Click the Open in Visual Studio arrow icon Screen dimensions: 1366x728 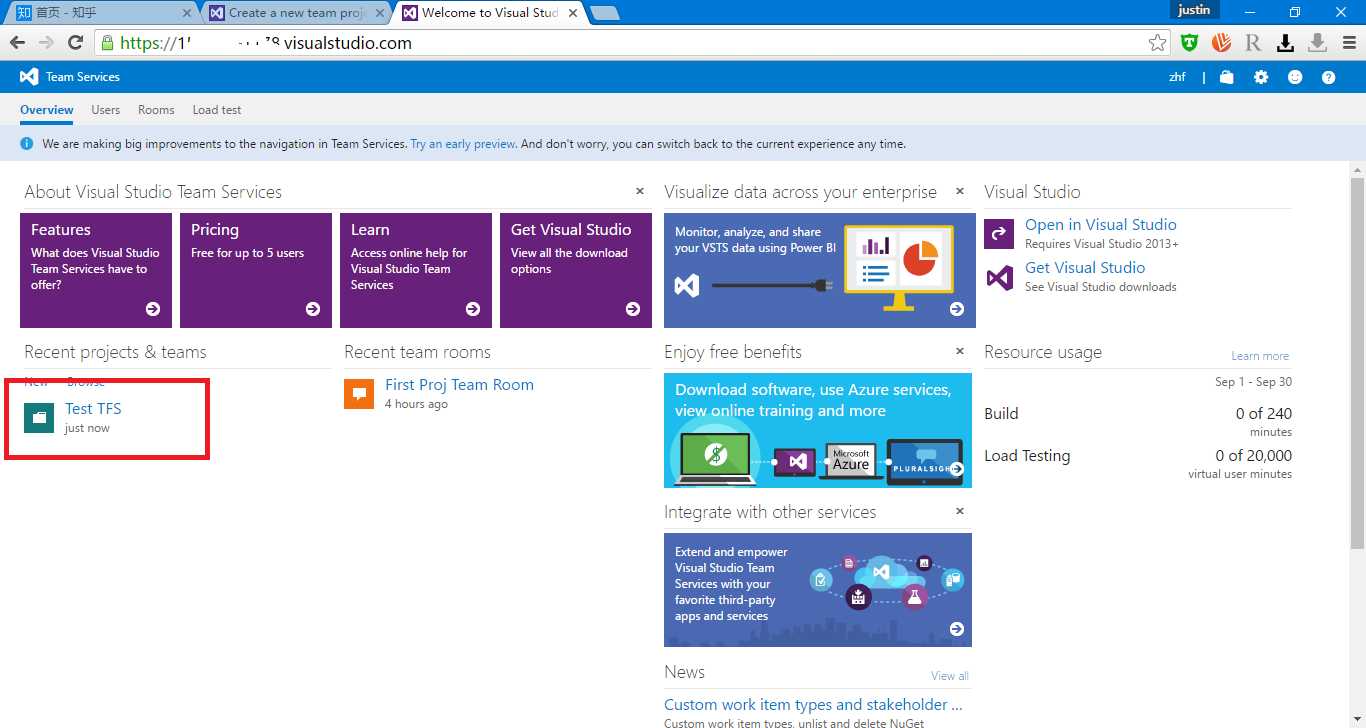pos(999,234)
